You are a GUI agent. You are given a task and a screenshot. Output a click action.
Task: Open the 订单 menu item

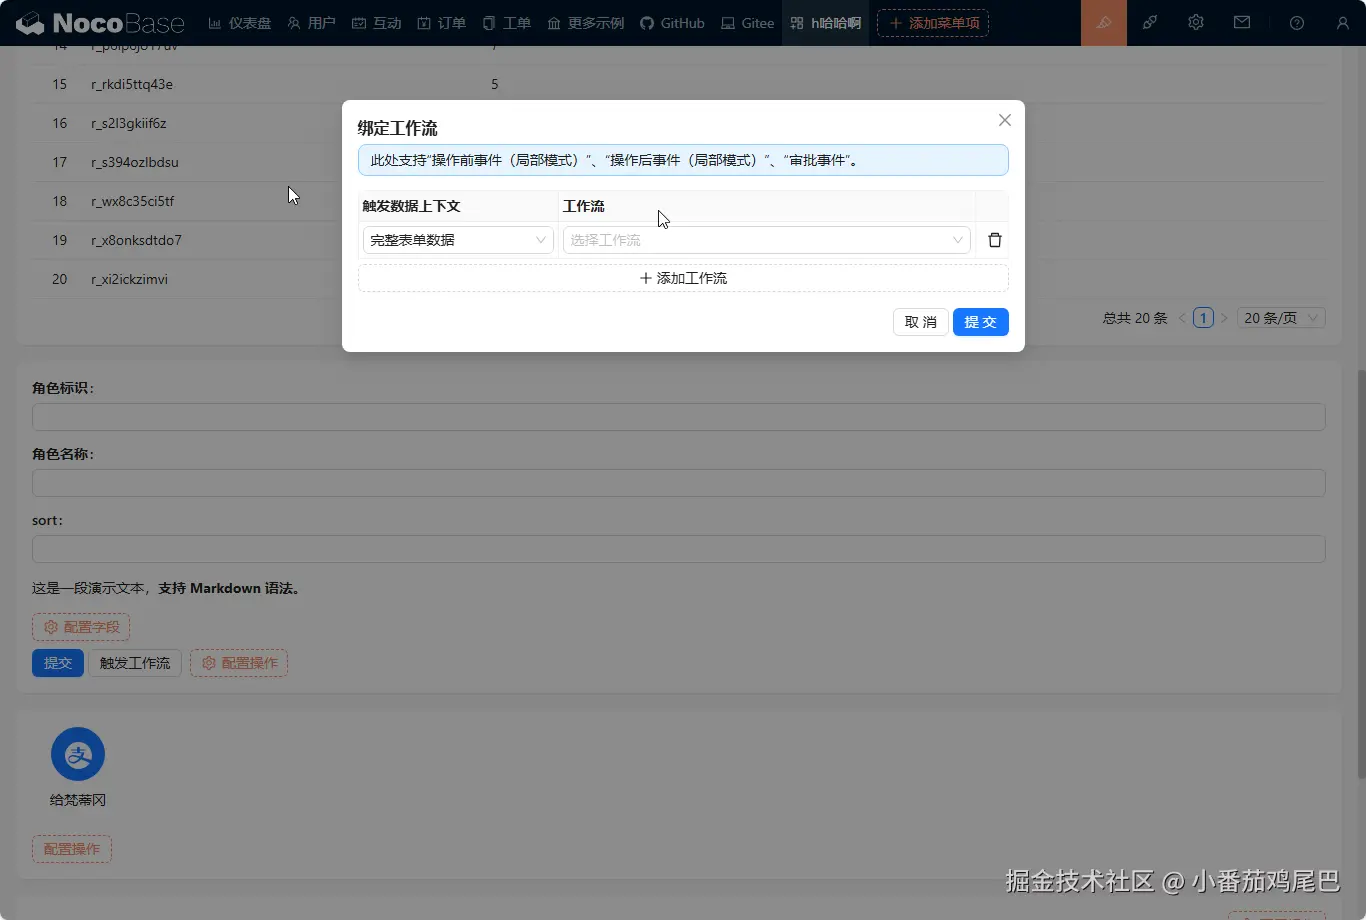coord(441,23)
